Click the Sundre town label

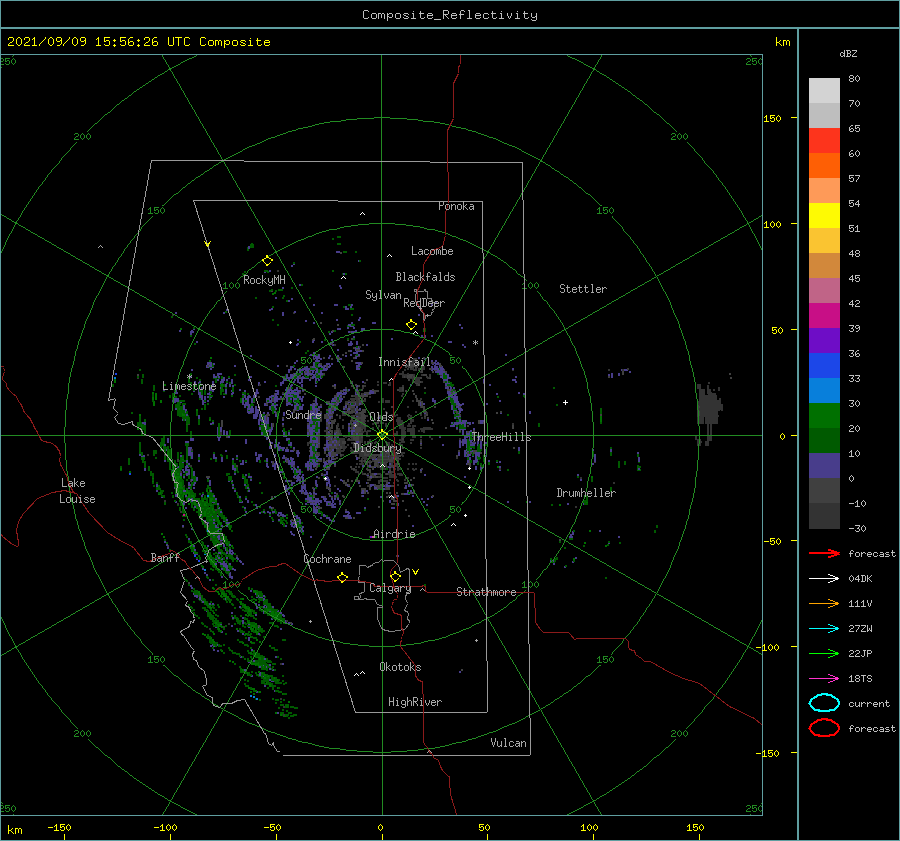pyautogui.click(x=303, y=415)
